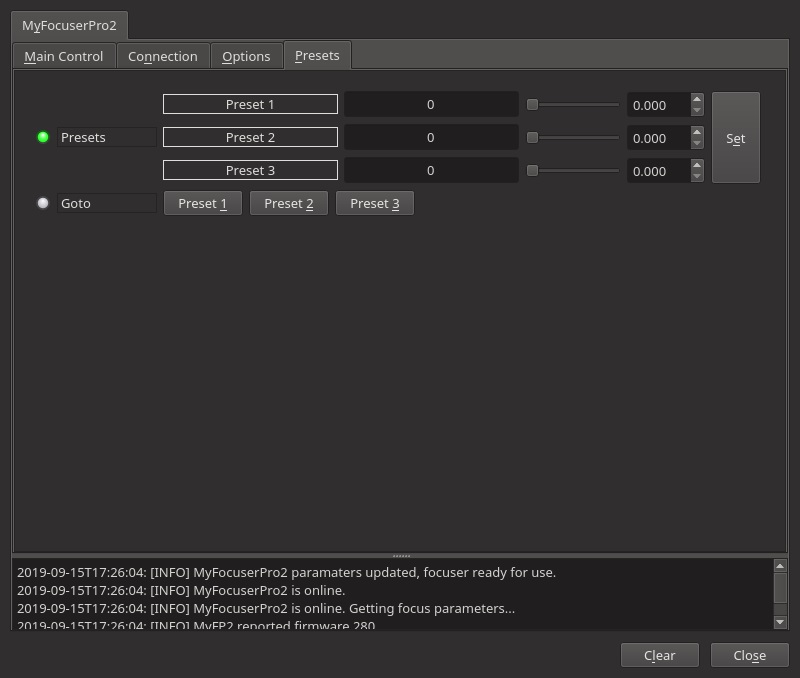Clear the log messages
800x678 pixels.
[x=660, y=655]
